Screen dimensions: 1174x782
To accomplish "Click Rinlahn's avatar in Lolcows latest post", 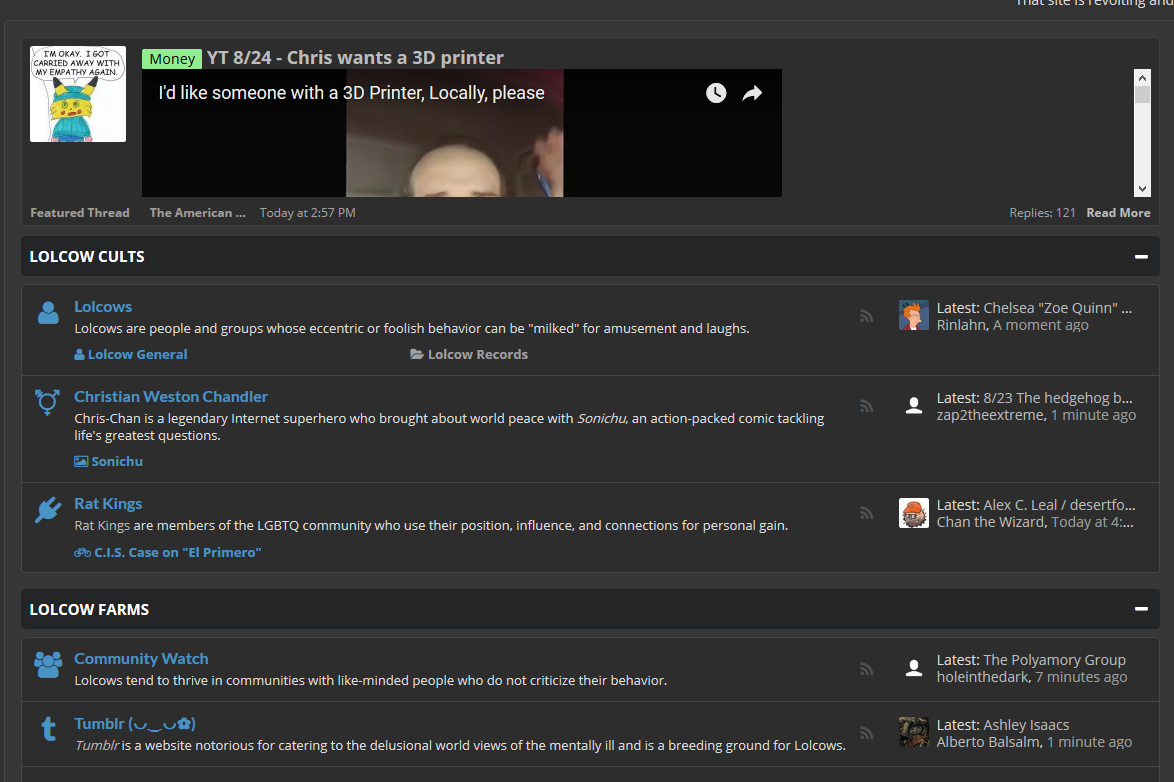I will pyautogui.click(x=913, y=315).
